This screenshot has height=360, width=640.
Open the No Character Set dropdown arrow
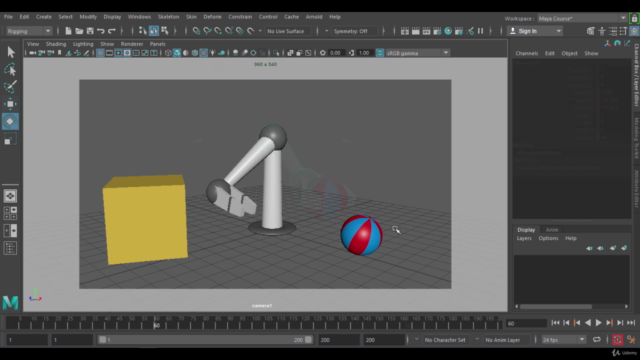click(x=417, y=339)
